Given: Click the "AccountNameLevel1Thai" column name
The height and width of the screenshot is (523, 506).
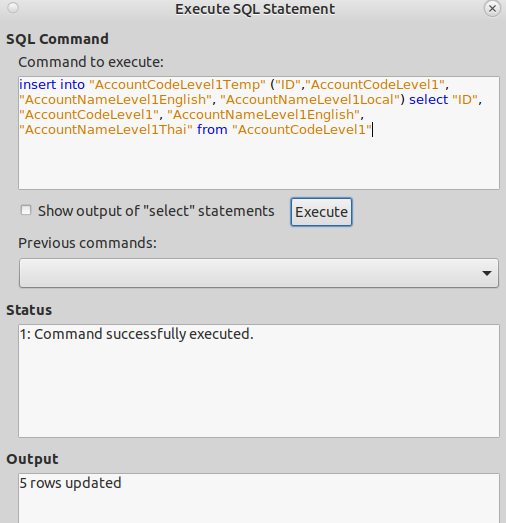Looking at the screenshot, I should [106, 129].
